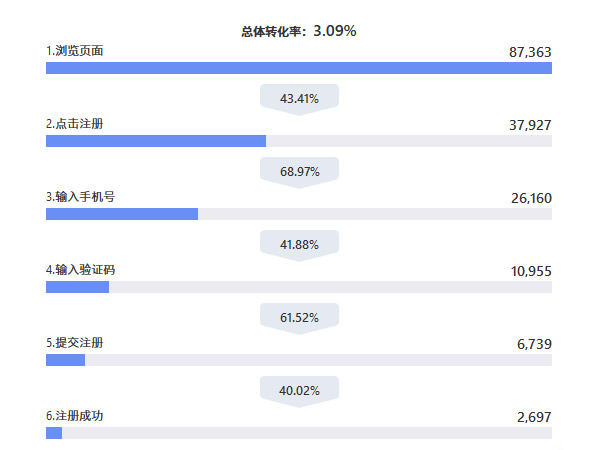Select the 6.注册成功 step label
600x450 pixels.
pyautogui.click(x=75, y=415)
